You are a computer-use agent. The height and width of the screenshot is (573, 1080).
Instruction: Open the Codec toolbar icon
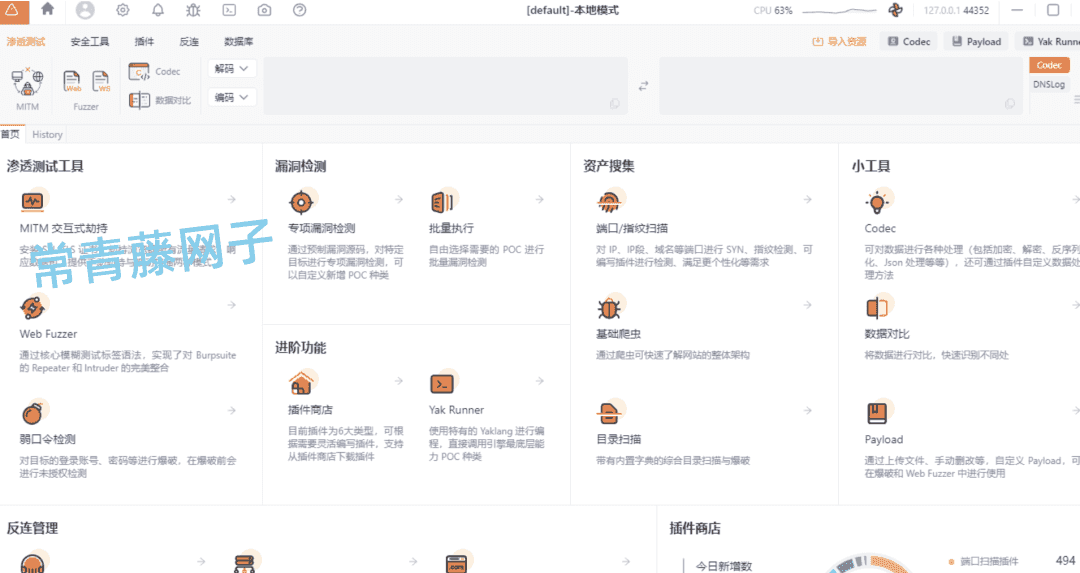point(139,71)
